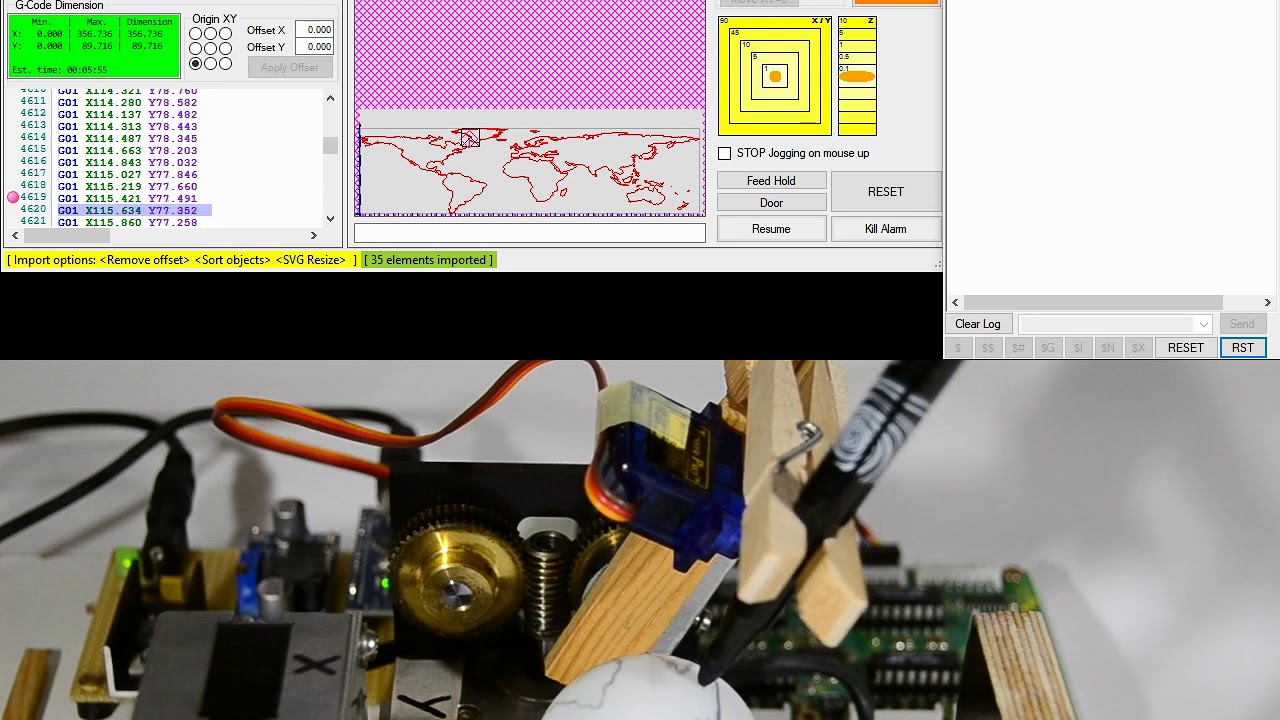Screen dimensions: 1280x720
Task: Select the bottom-center Origin XY radio
Action: tap(211, 63)
